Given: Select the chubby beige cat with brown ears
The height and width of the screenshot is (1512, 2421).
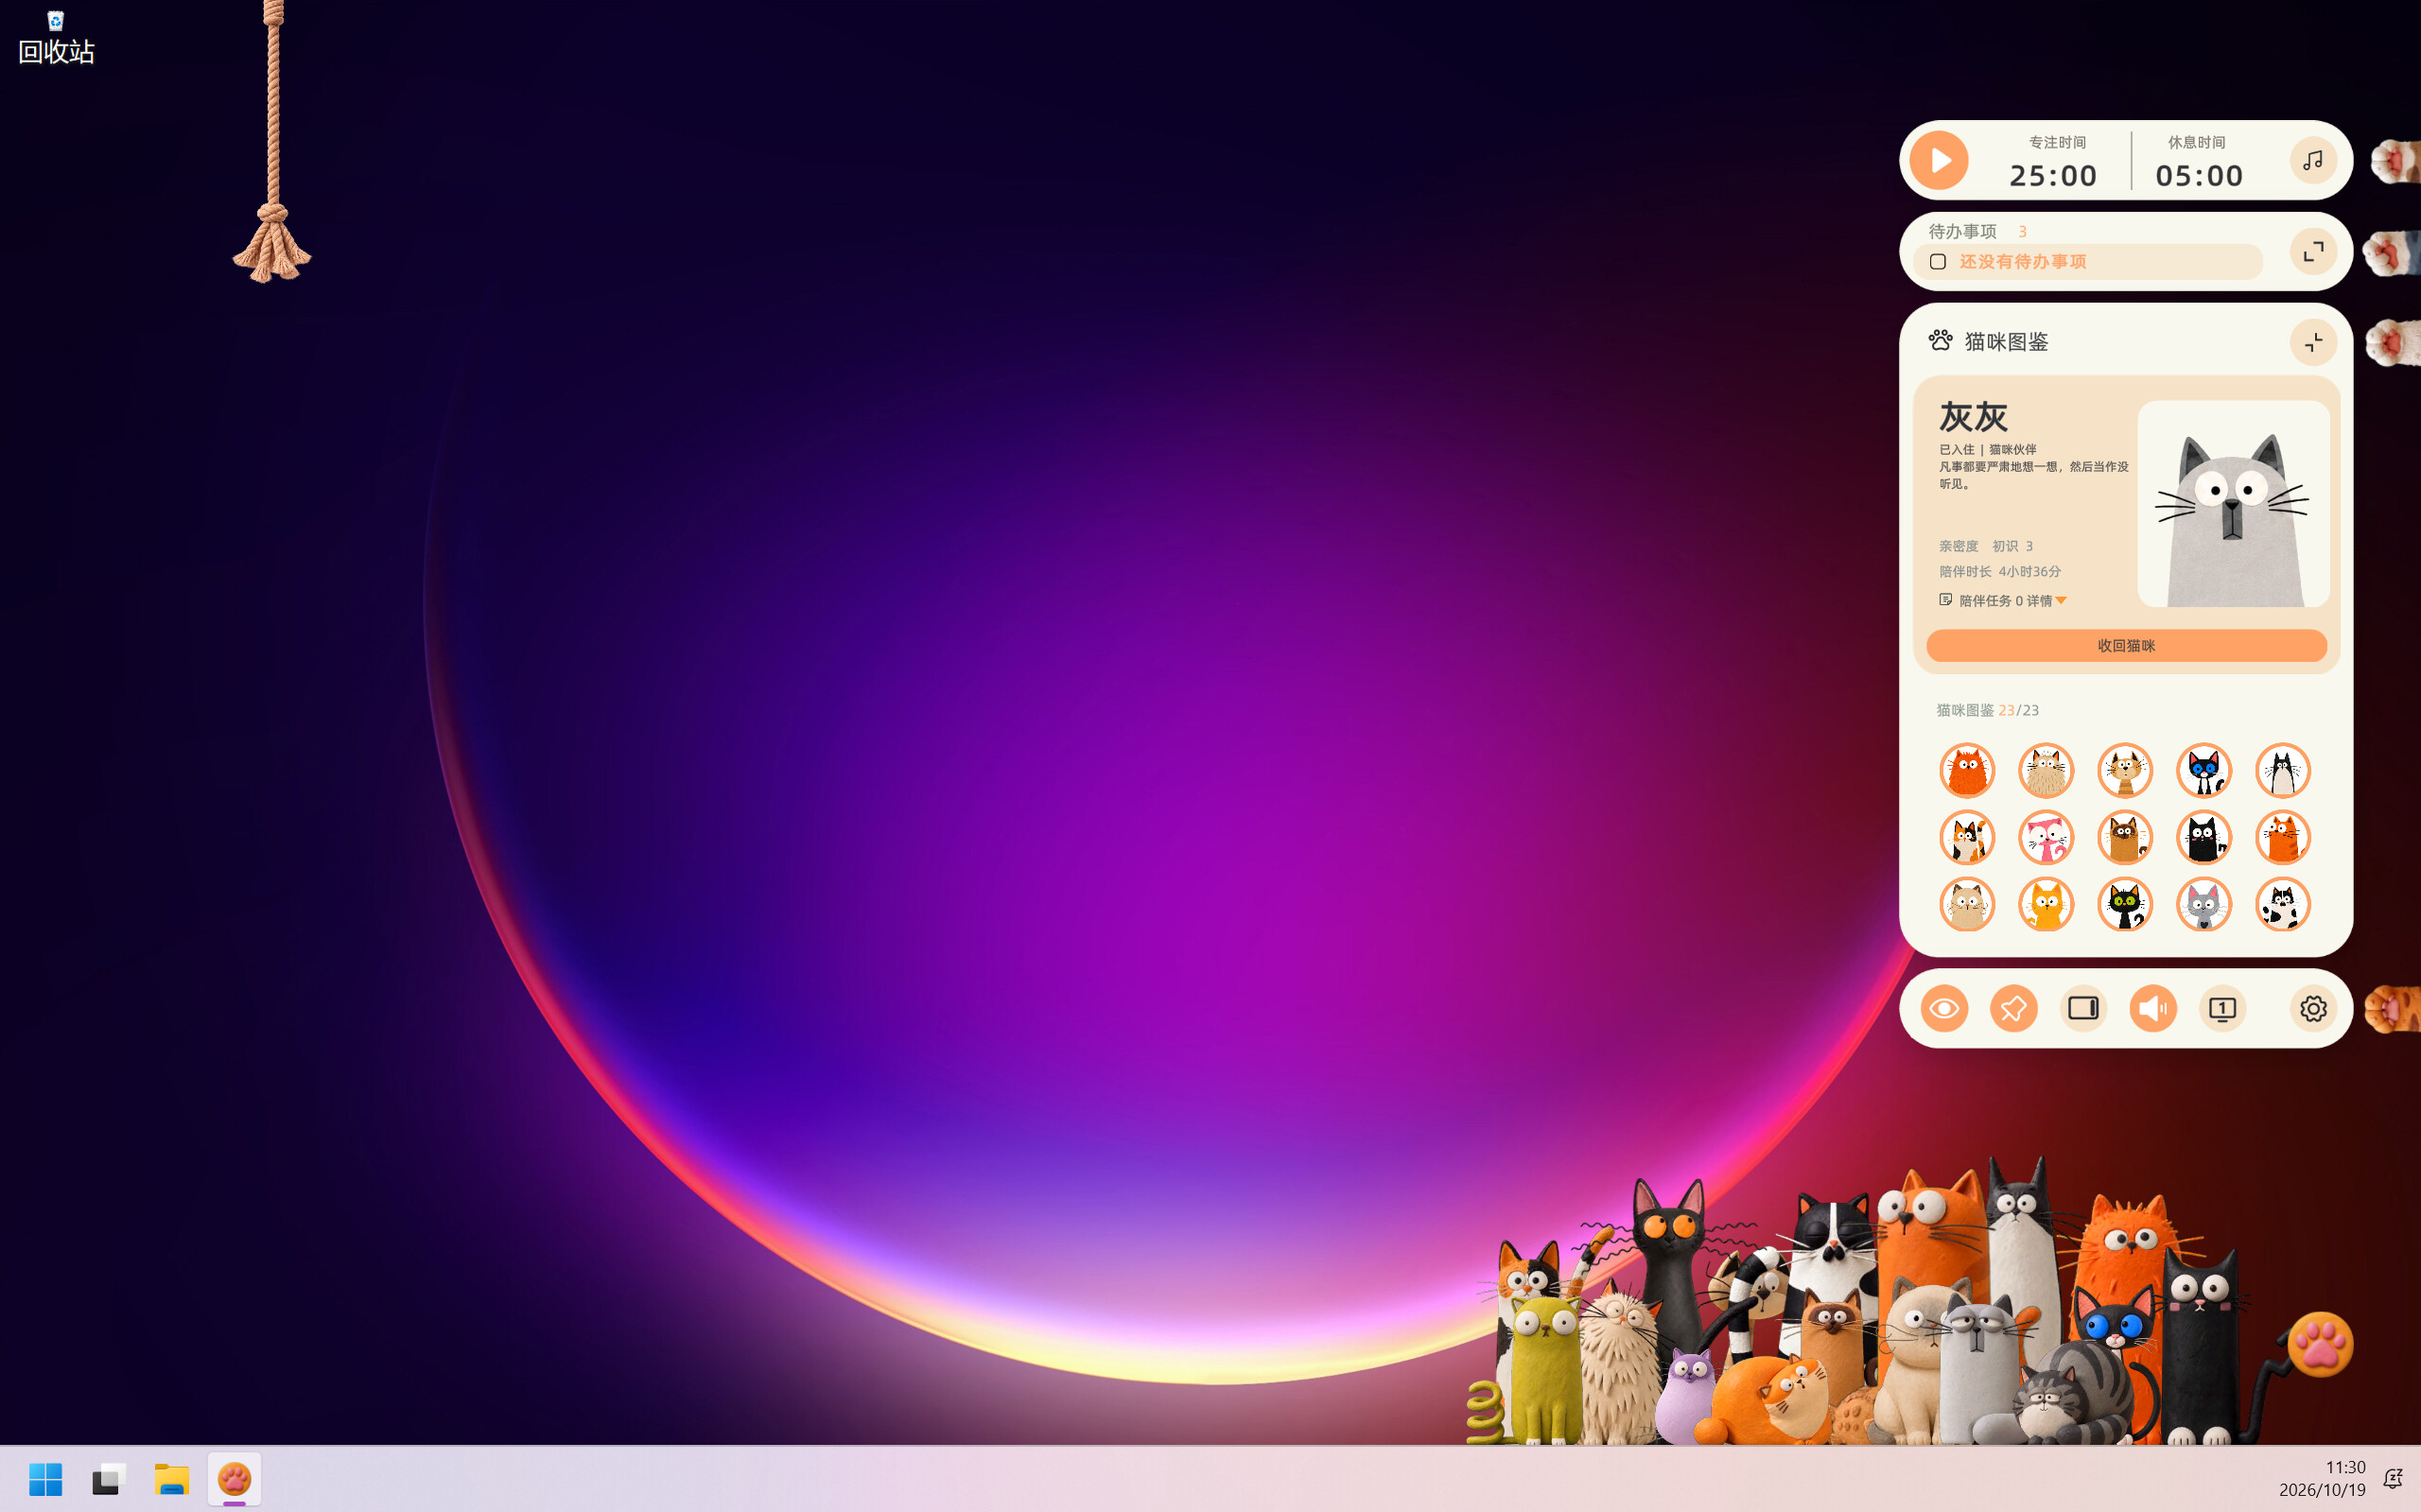Looking at the screenshot, I should pos(1967,904).
